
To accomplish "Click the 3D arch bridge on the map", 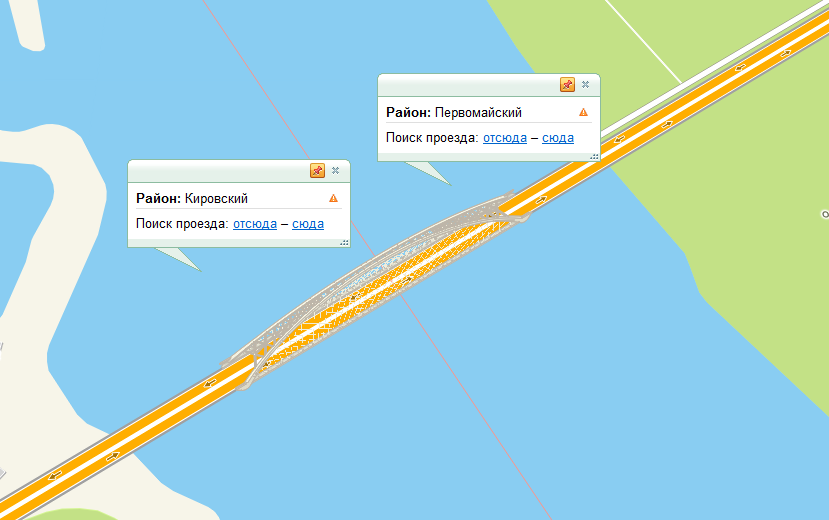I will pyautogui.click(x=373, y=290).
